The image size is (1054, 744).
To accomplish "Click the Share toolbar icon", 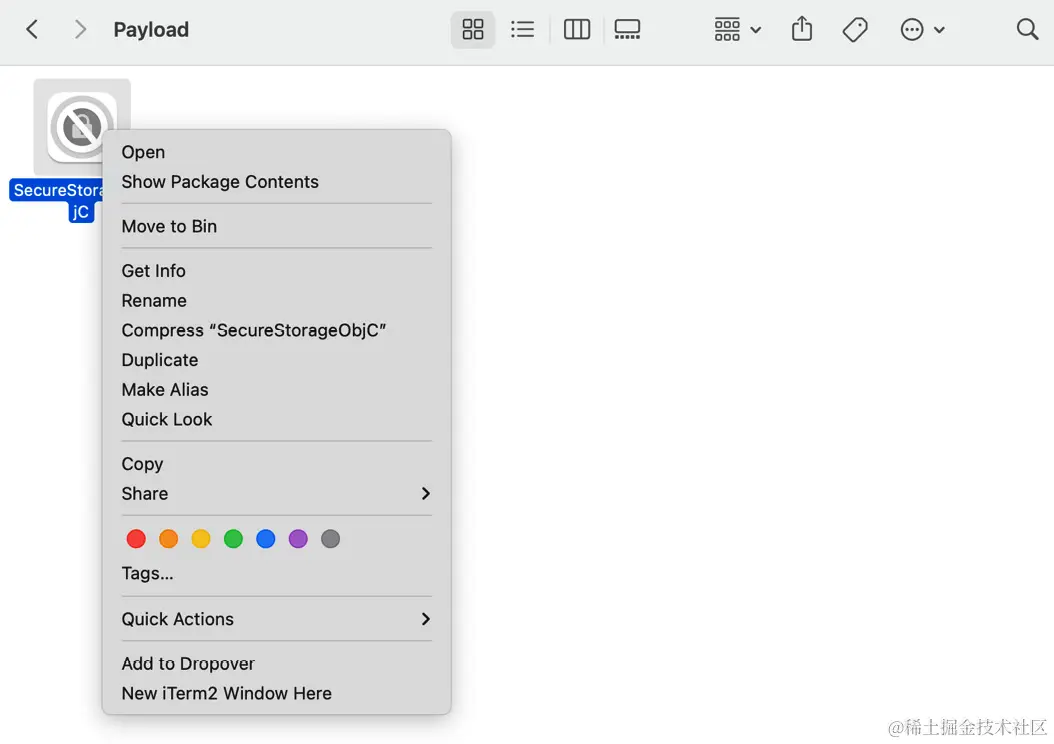I will point(802,30).
